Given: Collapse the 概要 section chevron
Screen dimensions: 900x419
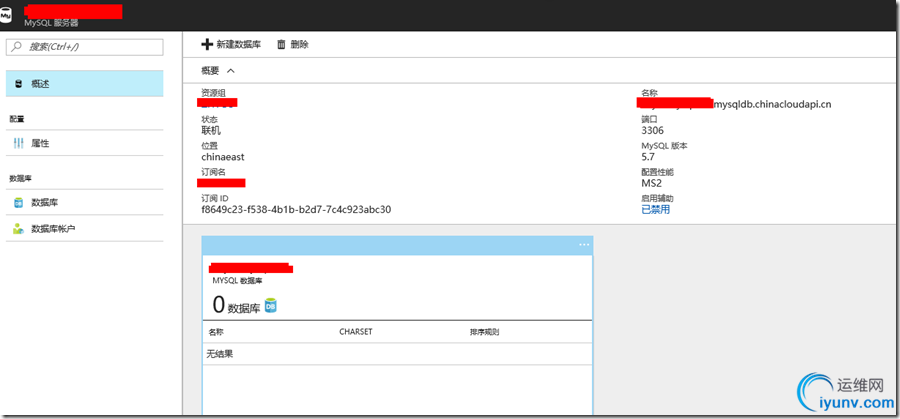Looking at the screenshot, I should tap(231, 71).
